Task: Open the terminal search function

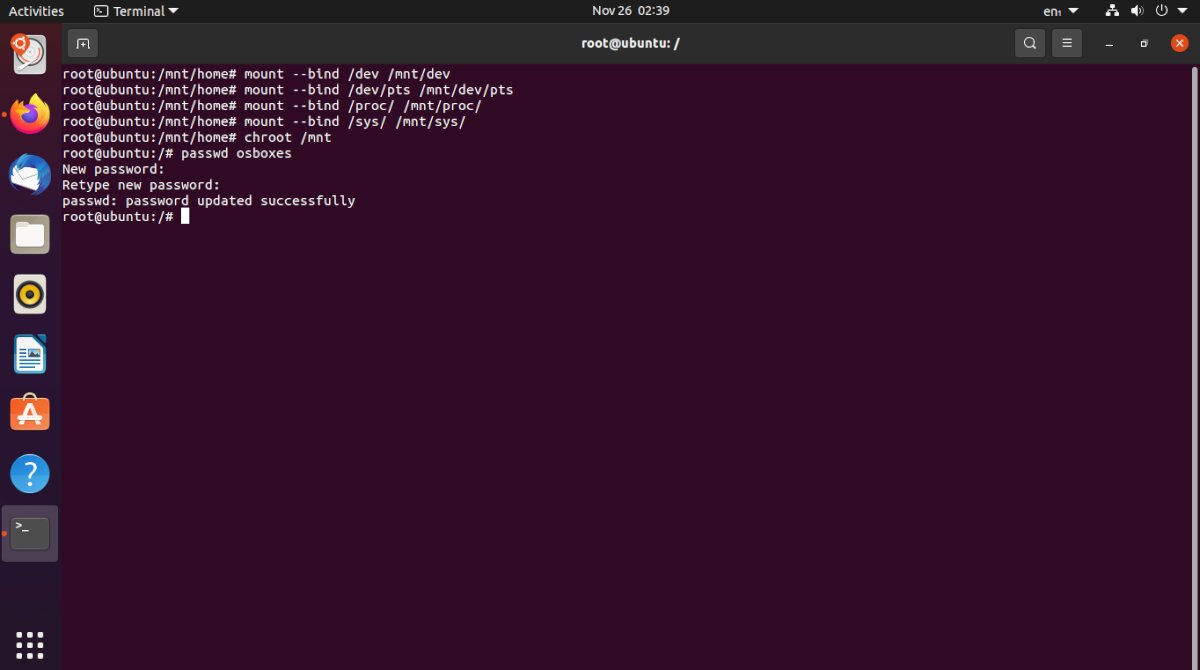Action: (x=1029, y=43)
